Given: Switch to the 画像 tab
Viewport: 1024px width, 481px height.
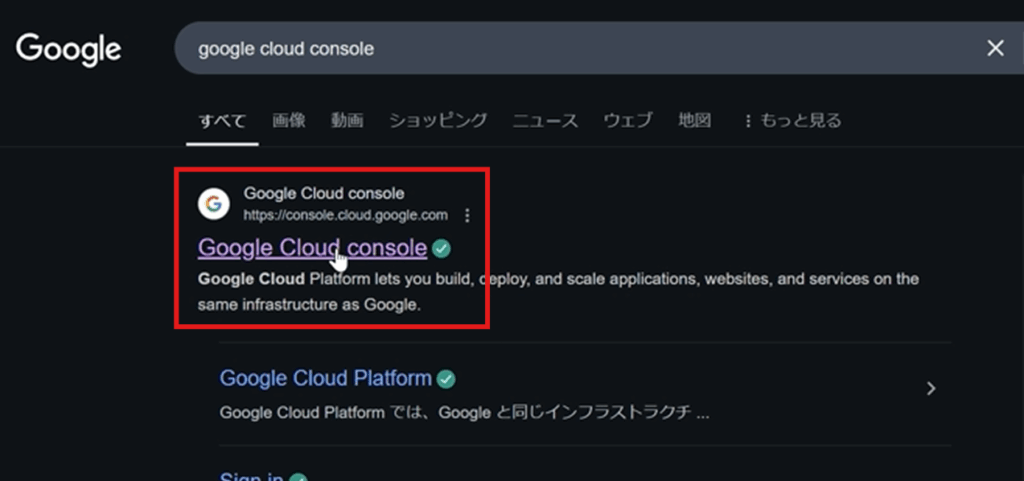Looking at the screenshot, I should pyautogui.click(x=288, y=121).
